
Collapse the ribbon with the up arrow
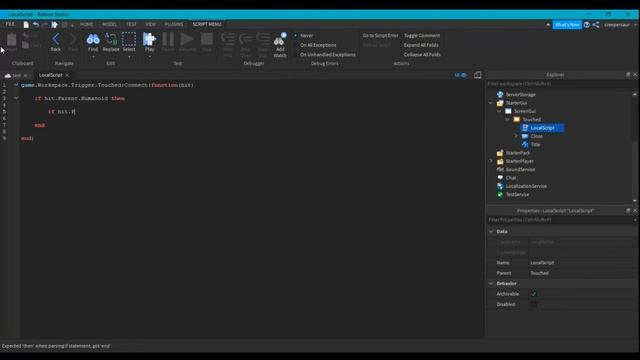pyautogui.click(x=548, y=24)
